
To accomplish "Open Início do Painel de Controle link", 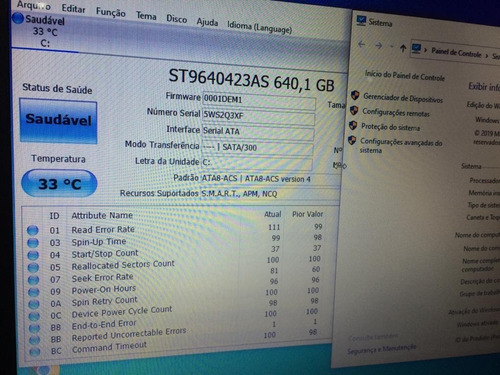I will tap(405, 76).
